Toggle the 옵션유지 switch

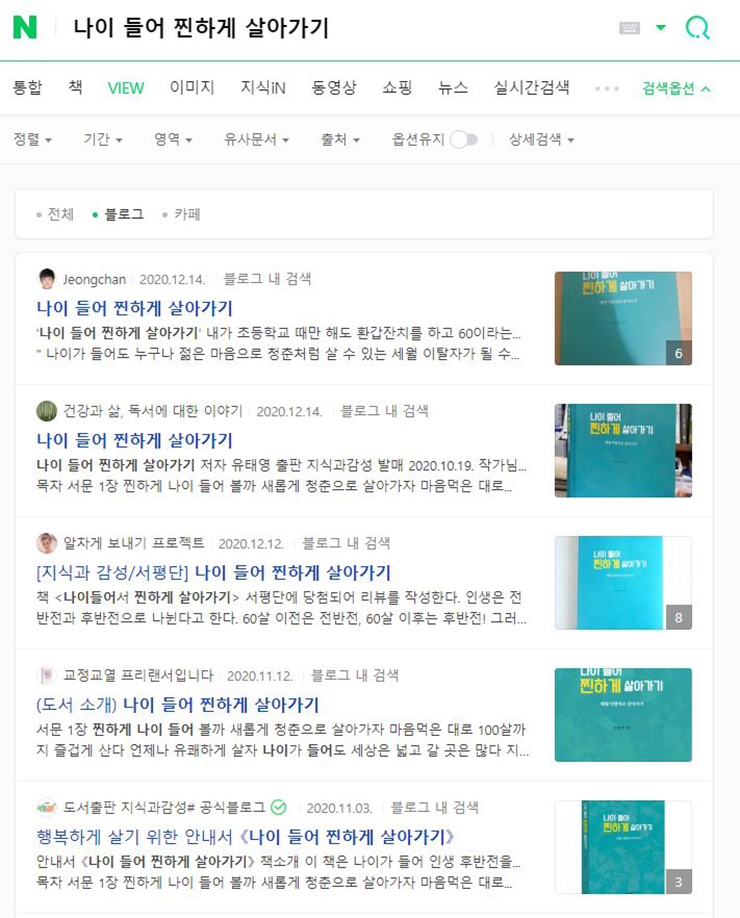point(464,139)
